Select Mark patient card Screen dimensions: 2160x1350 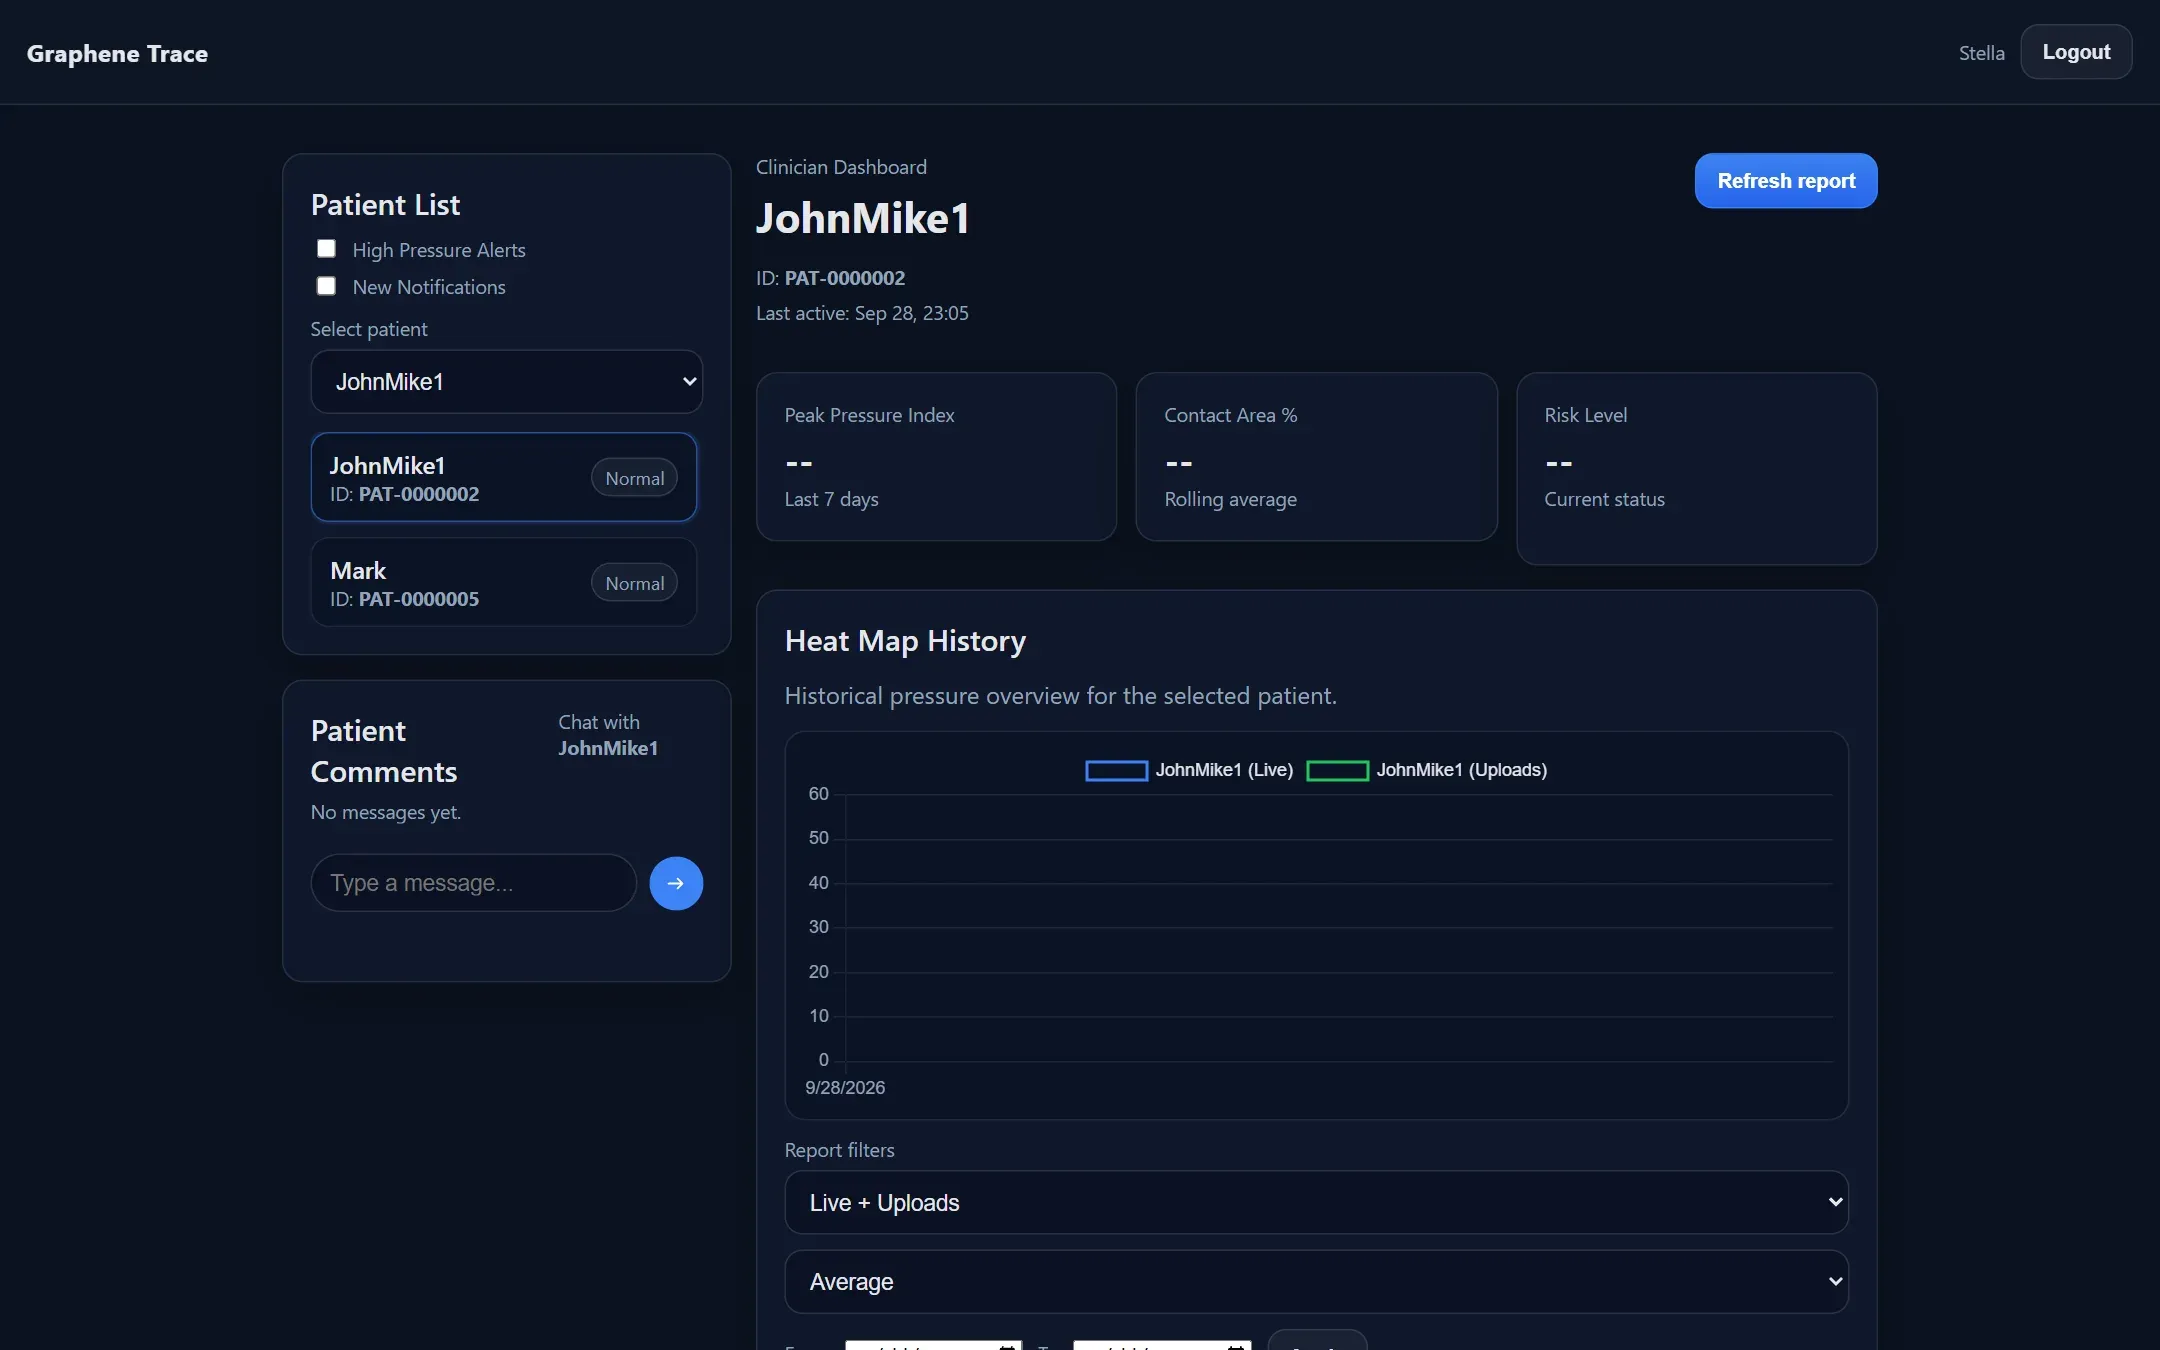coord(504,582)
